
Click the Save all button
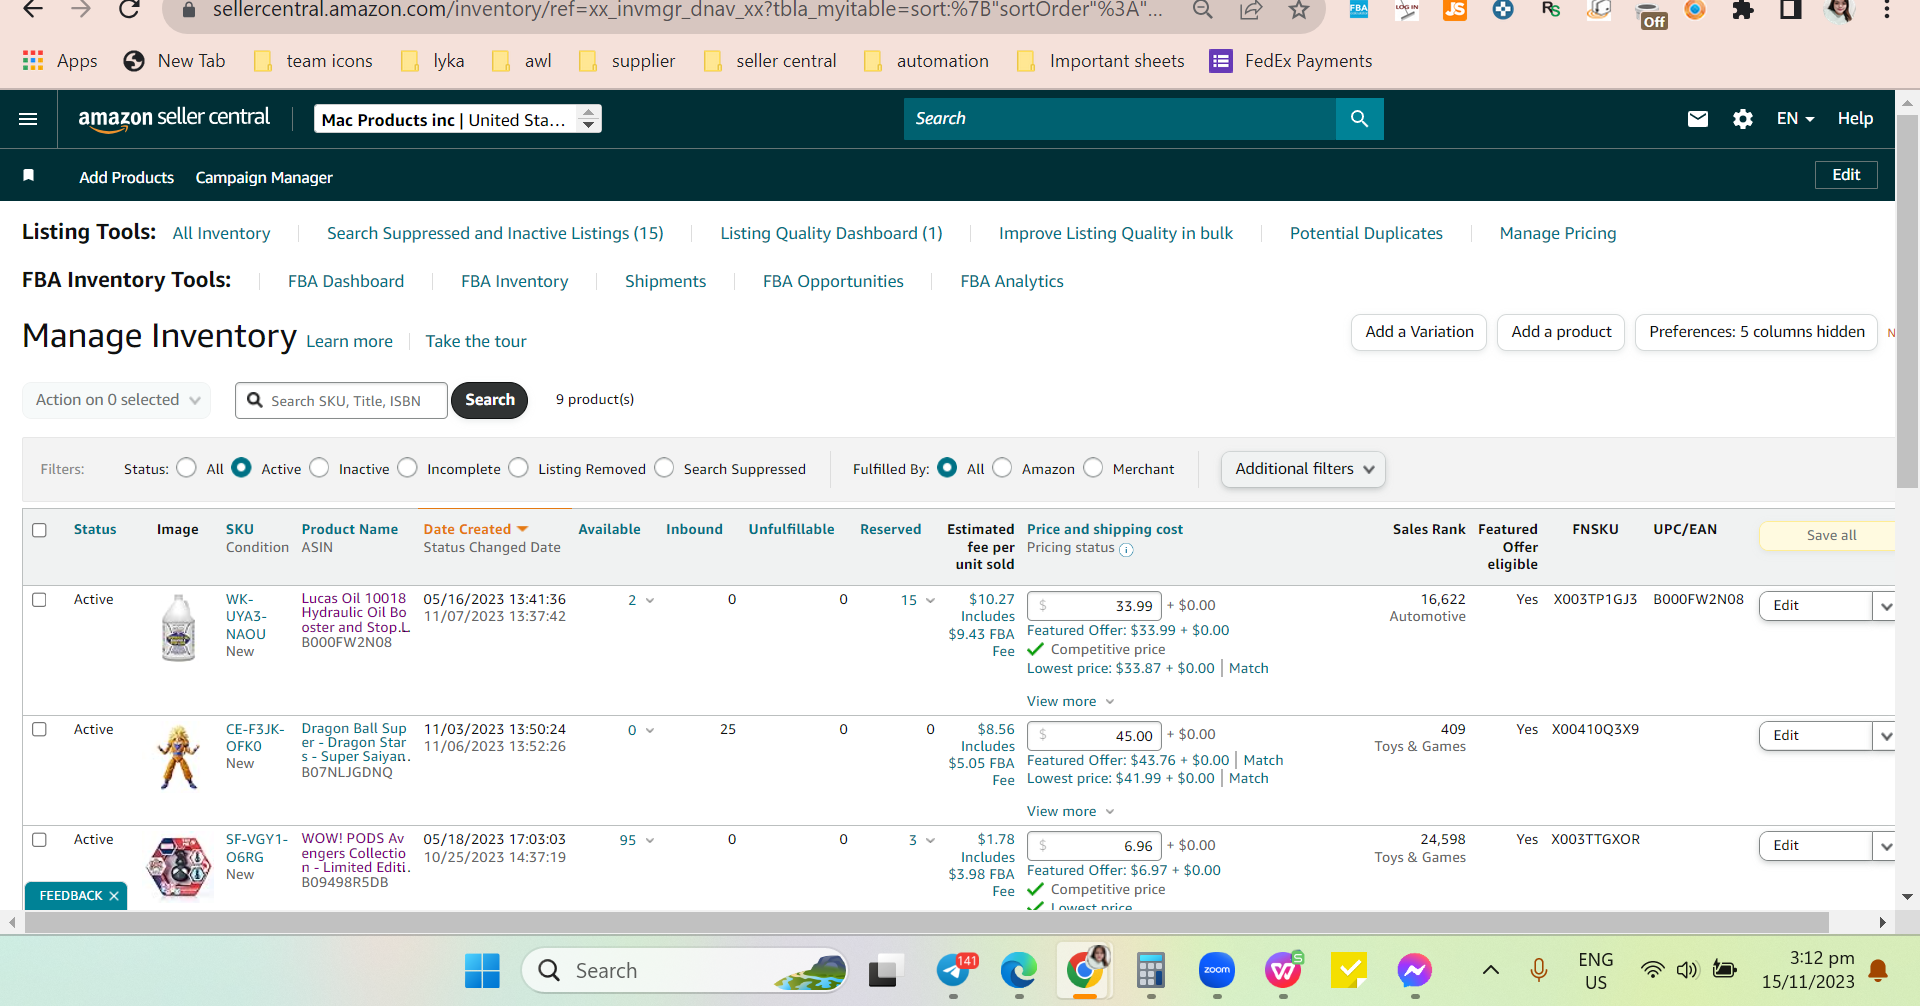(1830, 536)
